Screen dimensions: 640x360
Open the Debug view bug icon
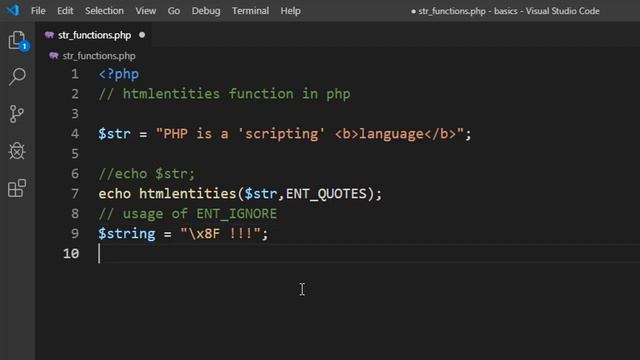(x=17, y=151)
